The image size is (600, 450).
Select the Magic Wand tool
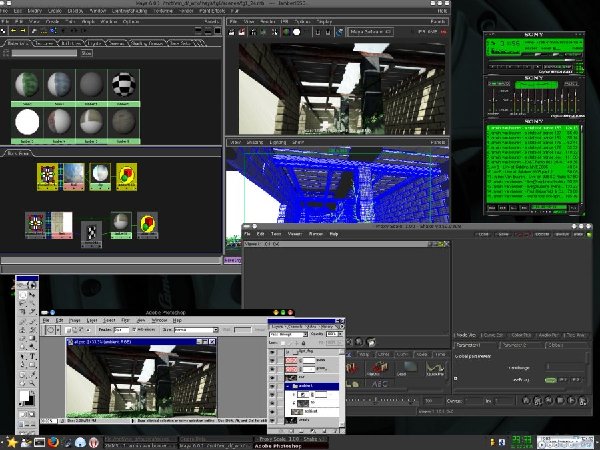[32, 303]
